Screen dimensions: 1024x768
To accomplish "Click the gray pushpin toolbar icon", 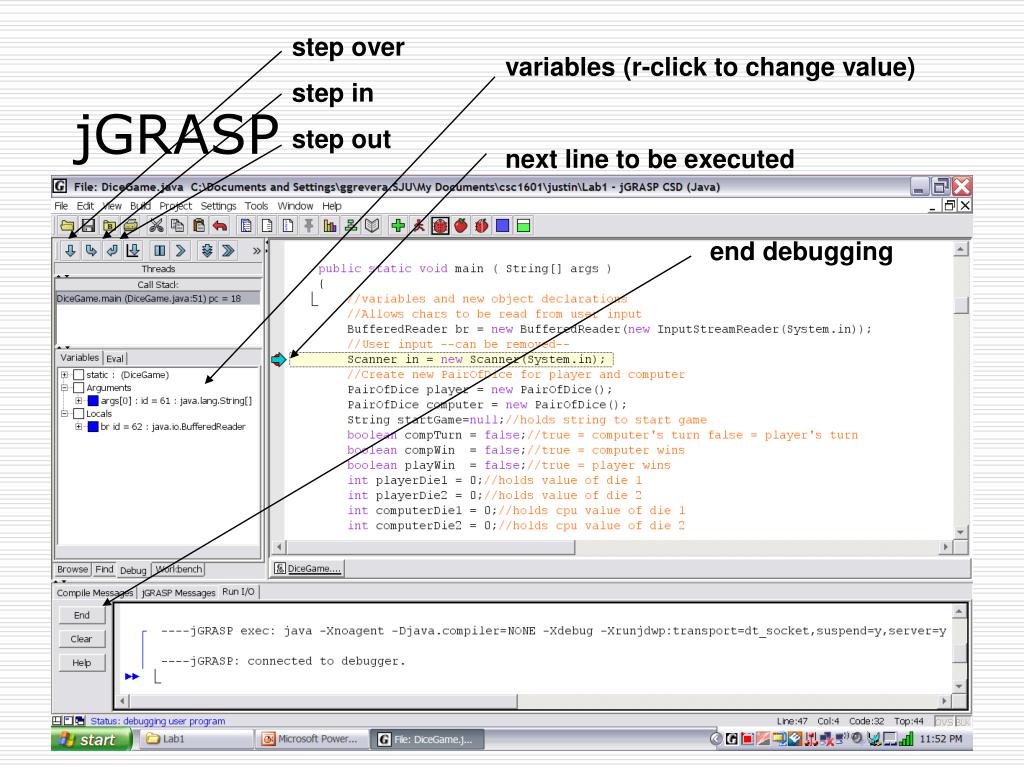I will coord(309,226).
